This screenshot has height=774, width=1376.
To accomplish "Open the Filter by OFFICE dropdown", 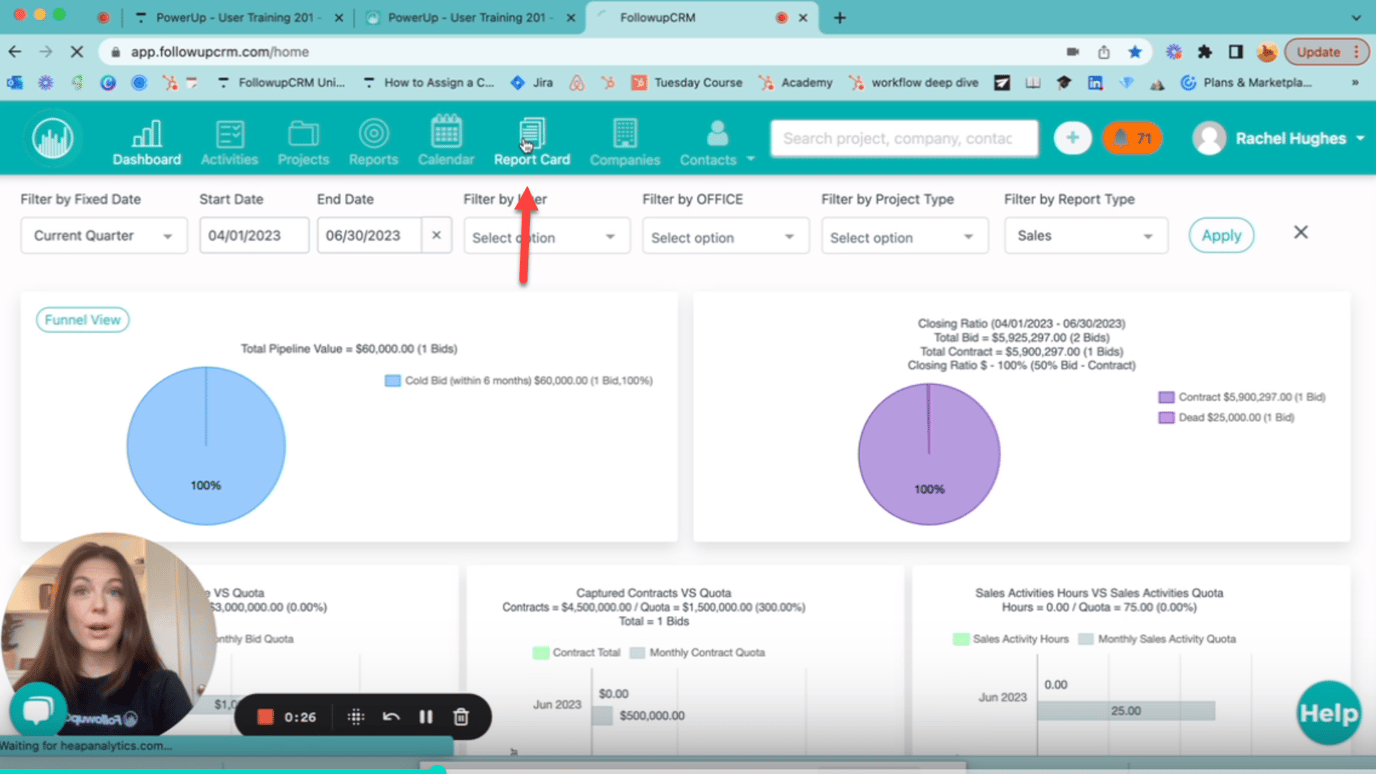I will coord(725,237).
